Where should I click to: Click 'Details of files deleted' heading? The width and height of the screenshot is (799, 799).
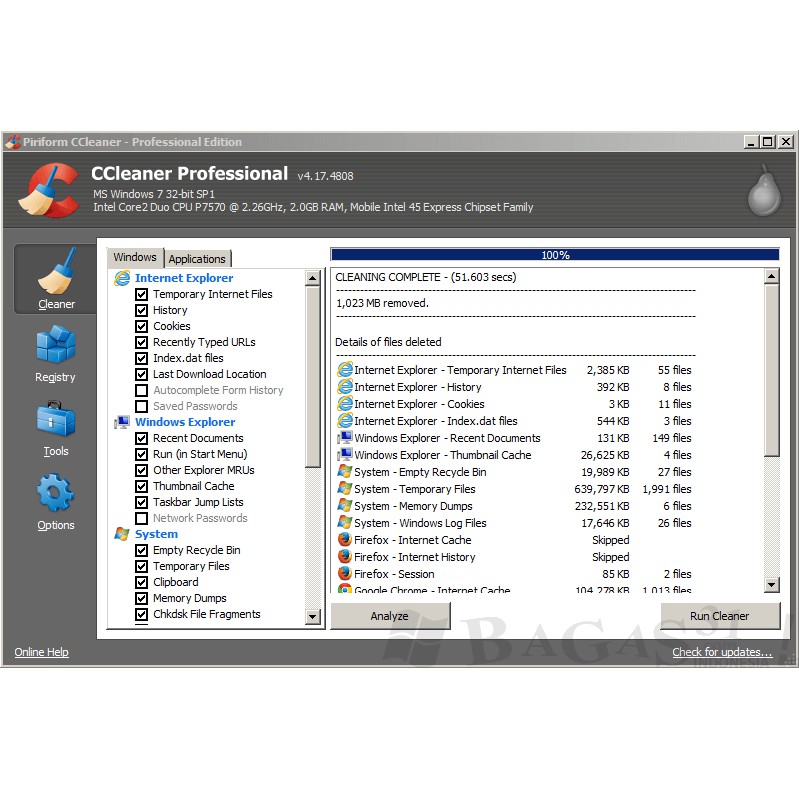tap(388, 342)
